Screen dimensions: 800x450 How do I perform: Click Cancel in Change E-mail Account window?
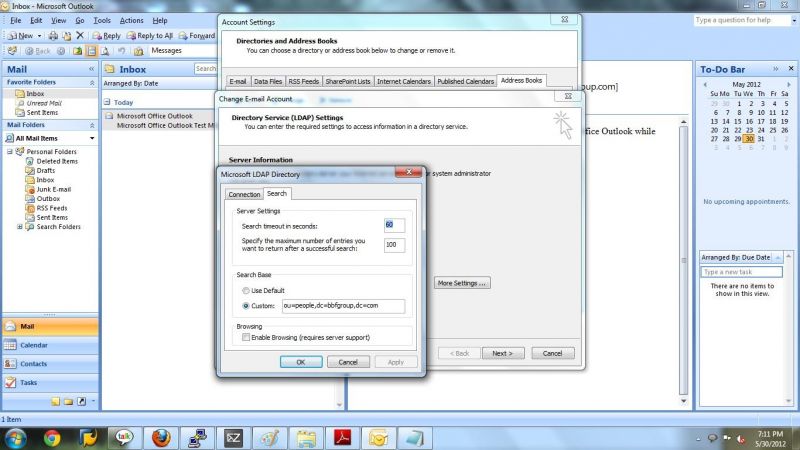(553, 353)
